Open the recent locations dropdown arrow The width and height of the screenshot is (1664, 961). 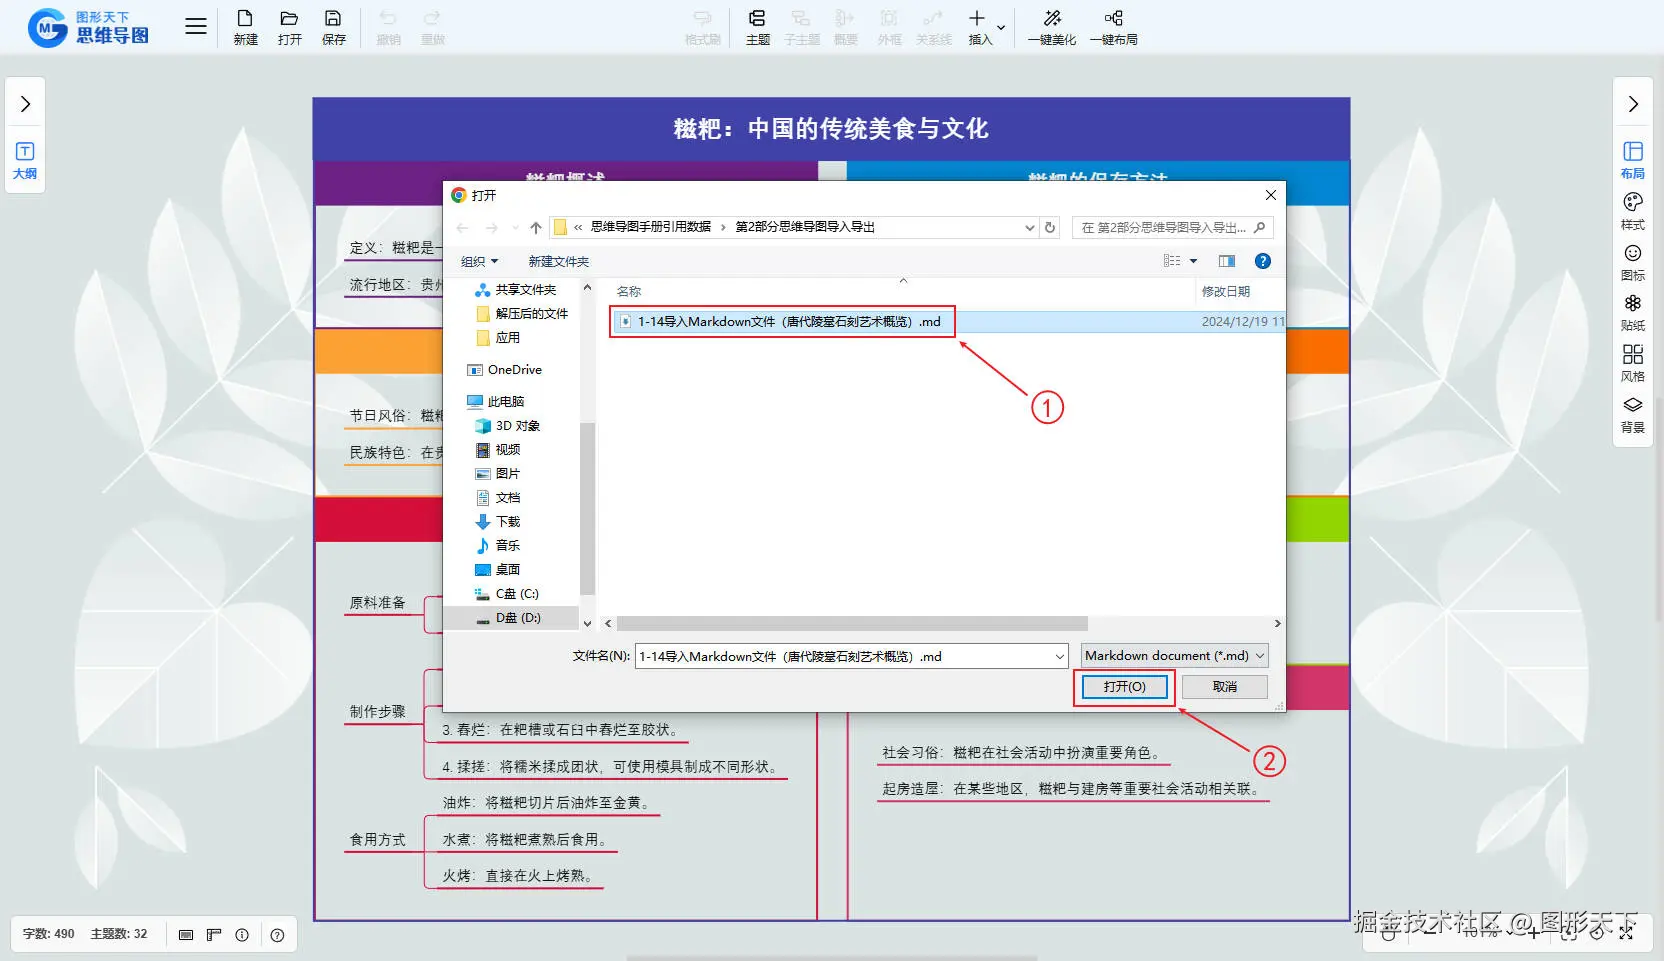[515, 227]
